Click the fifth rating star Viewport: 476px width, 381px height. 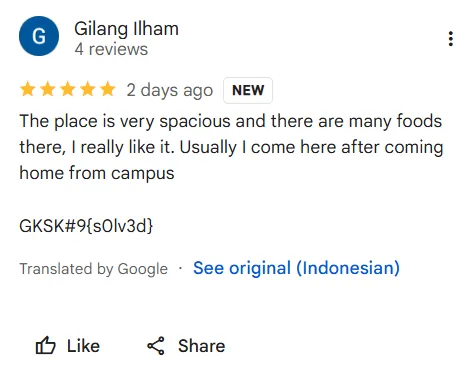pos(108,90)
